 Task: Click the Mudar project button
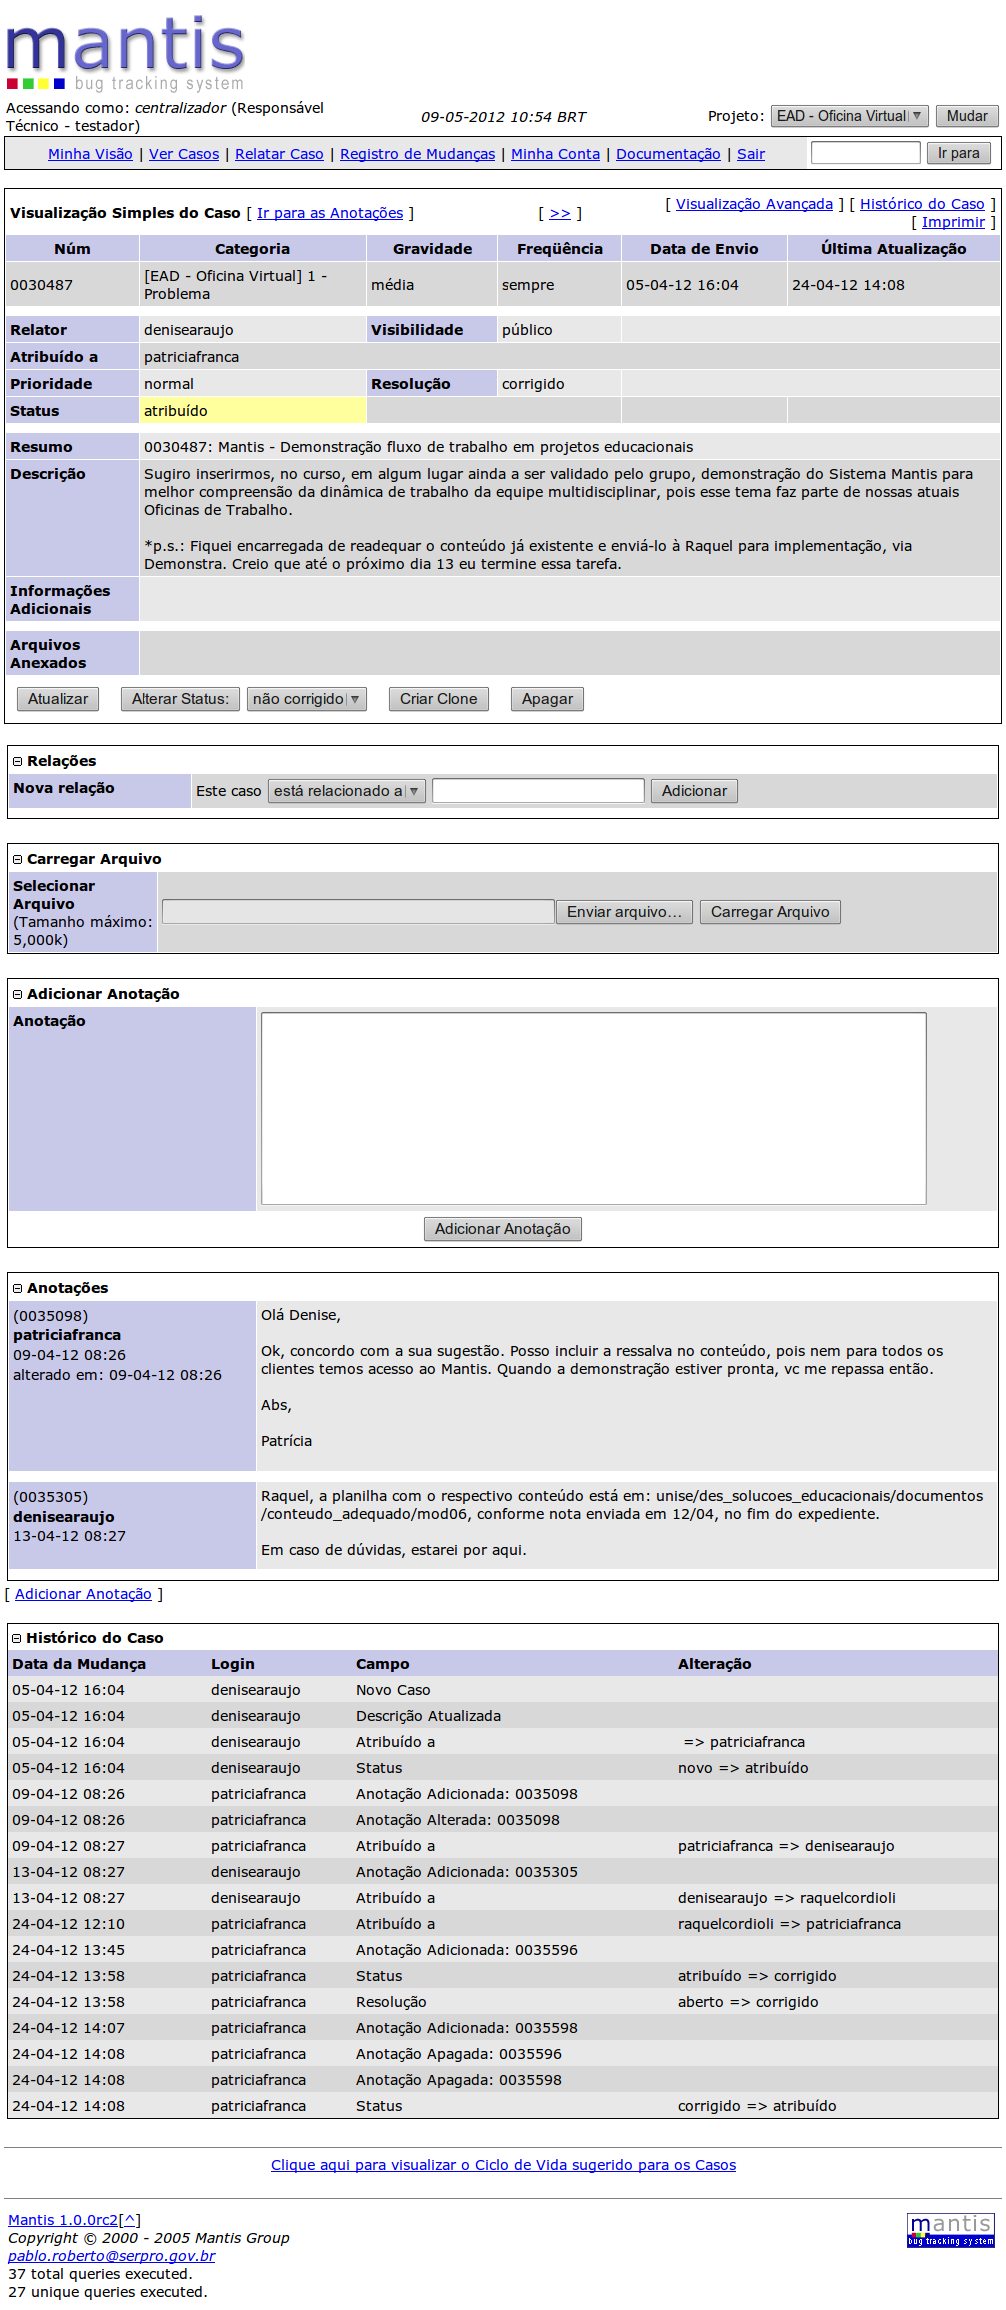click(967, 116)
